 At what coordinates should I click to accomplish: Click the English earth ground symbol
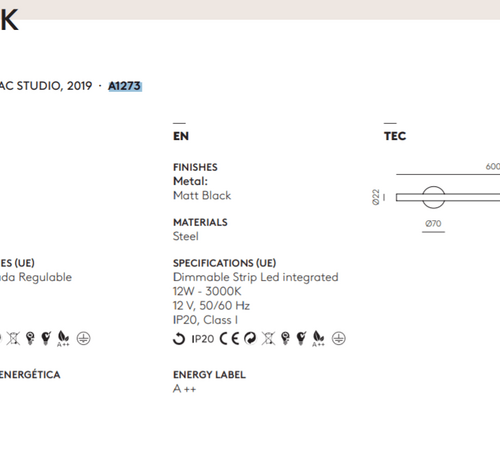click(339, 339)
